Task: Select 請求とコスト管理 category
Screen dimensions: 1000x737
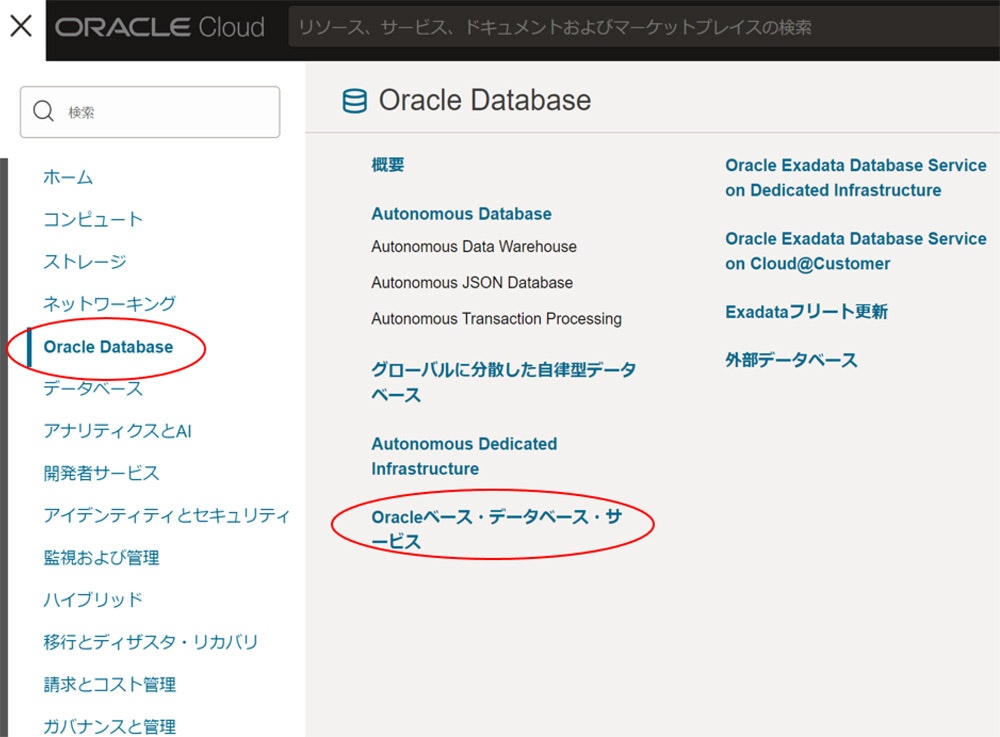Action: point(110,684)
